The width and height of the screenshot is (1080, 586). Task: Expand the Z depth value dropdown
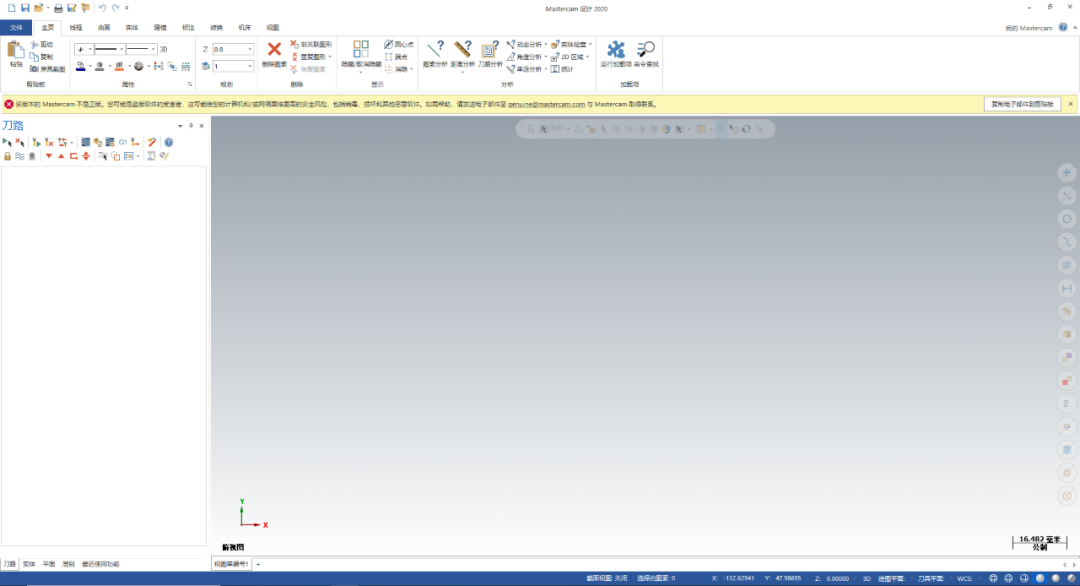(x=249, y=50)
